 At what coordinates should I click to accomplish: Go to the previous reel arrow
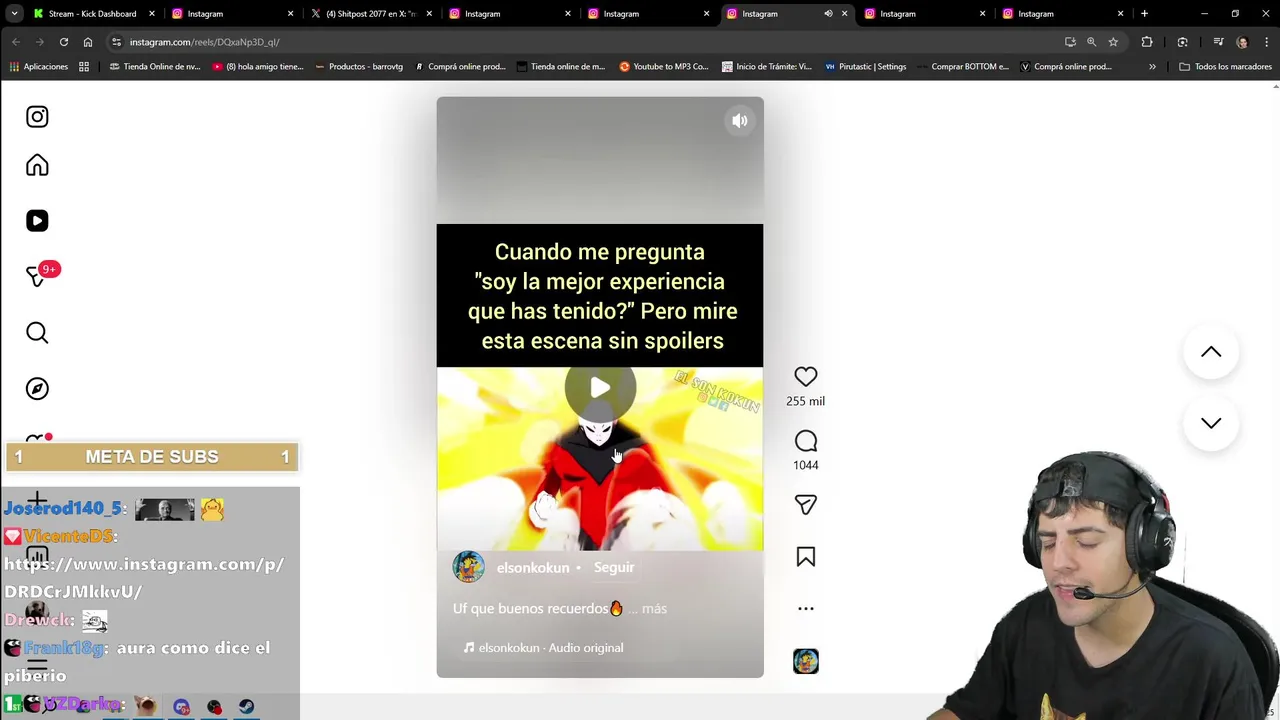pos(1211,352)
